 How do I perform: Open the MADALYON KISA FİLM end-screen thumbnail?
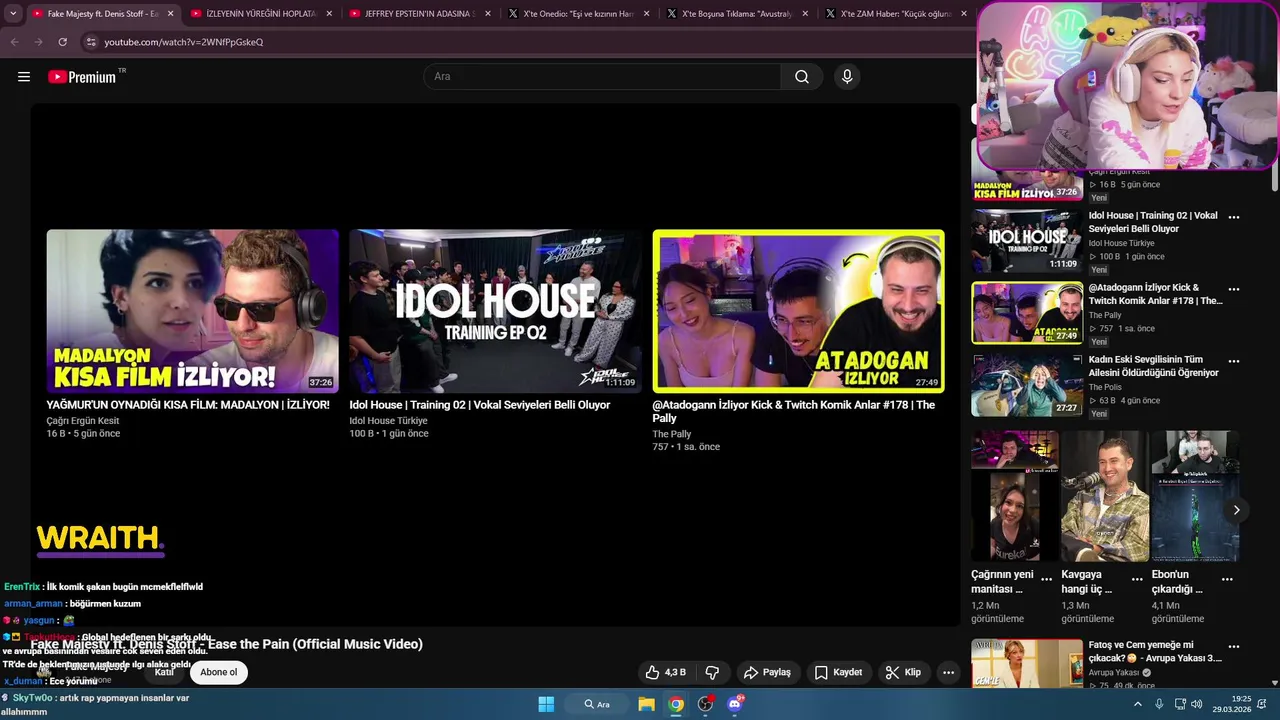click(x=192, y=311)
